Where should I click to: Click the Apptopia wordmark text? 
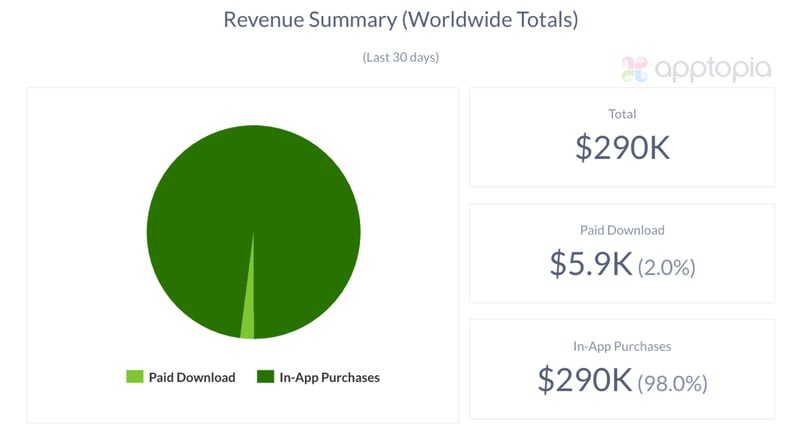pyautogui.click(x=713, y=69)
